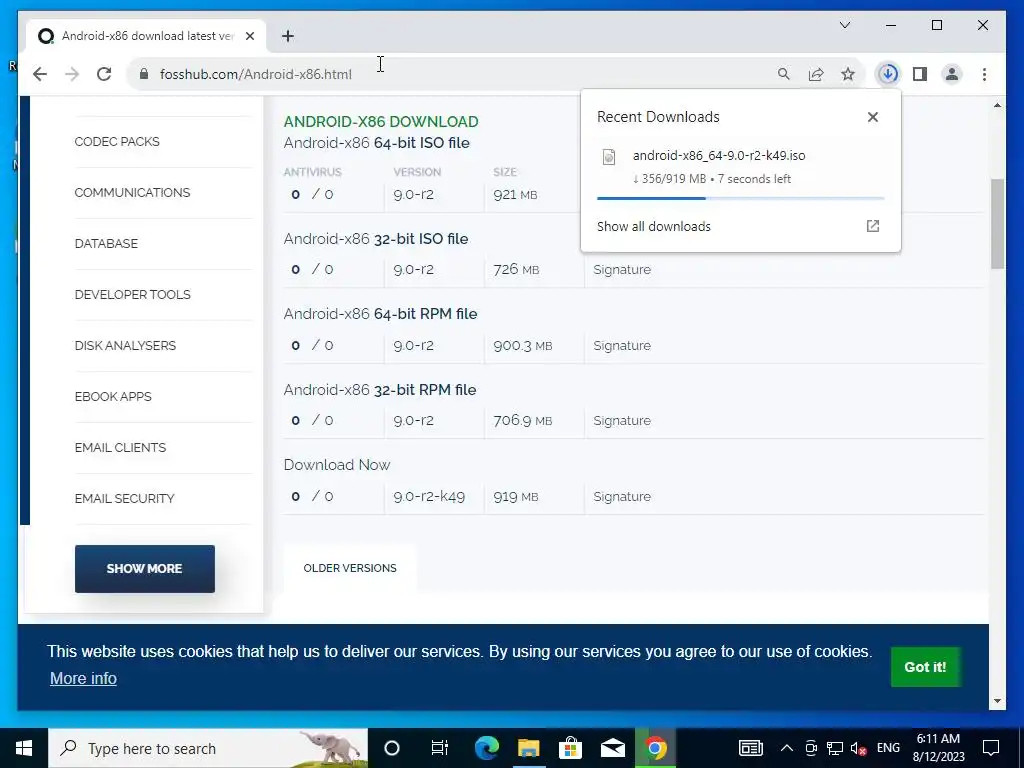
Task: Open Chrome profile avatar menu
Action: 952,74
